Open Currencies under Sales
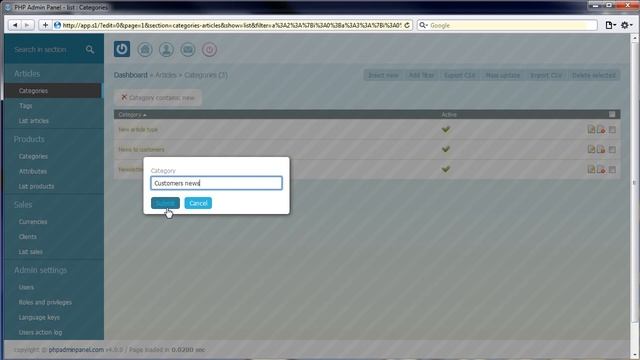Viewport: 640px width, 360px height. point(33,222)
